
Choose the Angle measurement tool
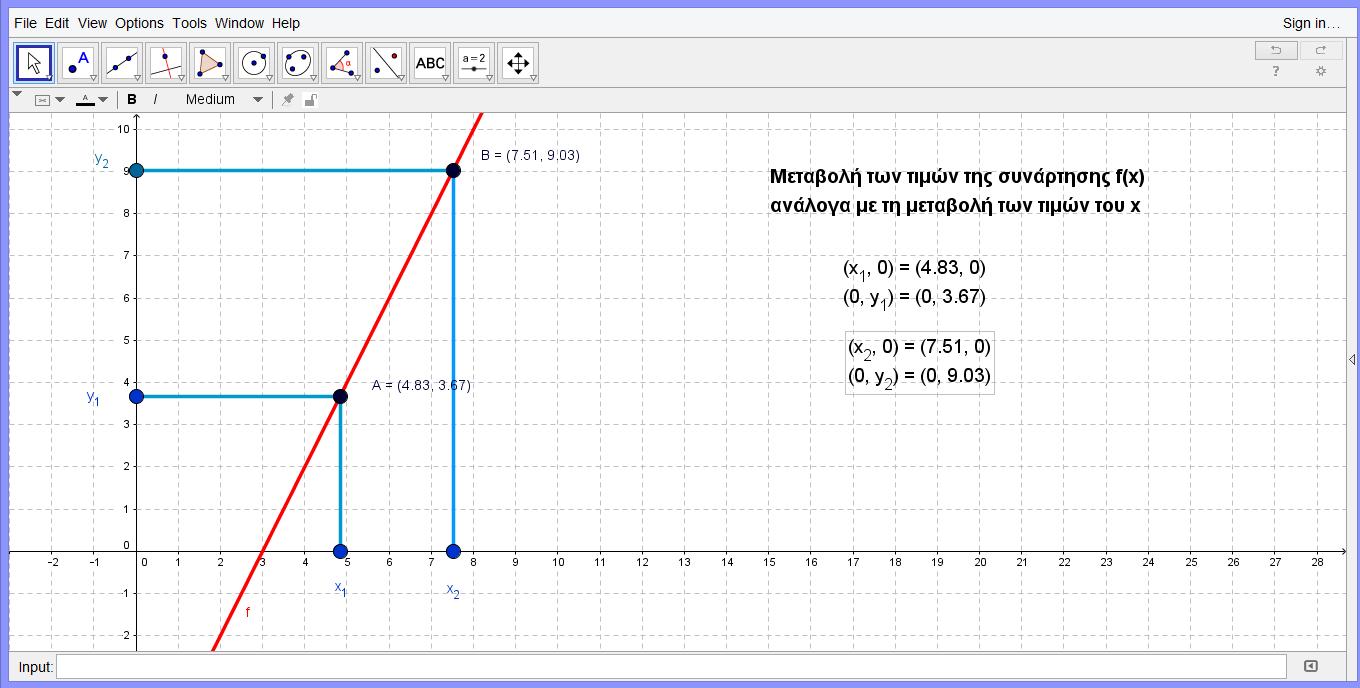click(x=342, y=63)
